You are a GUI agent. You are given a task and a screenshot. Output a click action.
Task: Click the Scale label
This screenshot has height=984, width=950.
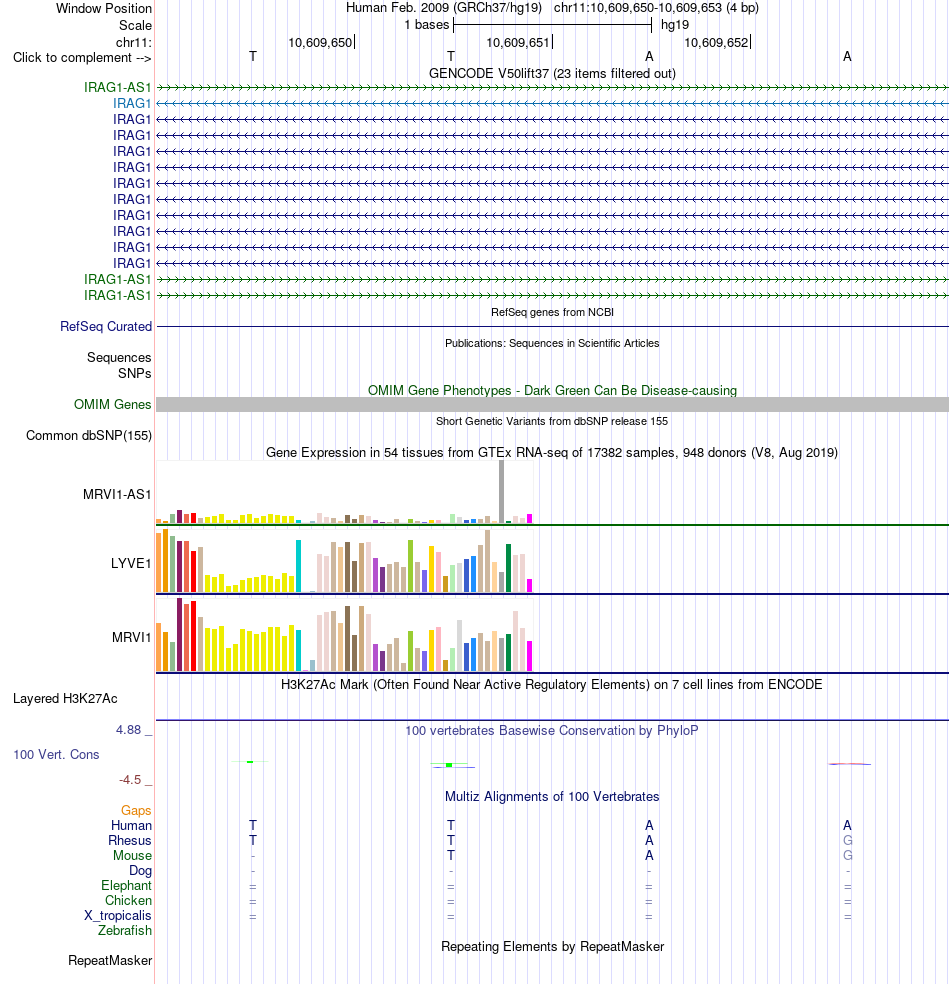tap(136, 26)
